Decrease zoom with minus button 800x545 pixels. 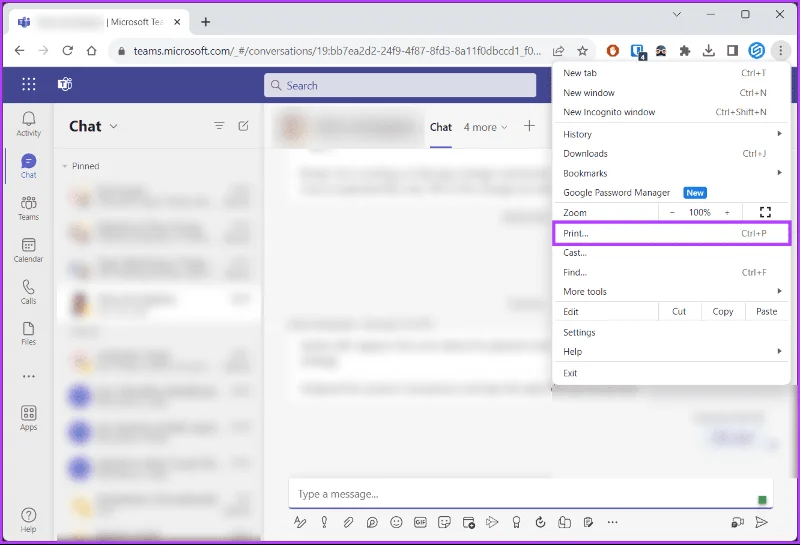click(672, 212)
